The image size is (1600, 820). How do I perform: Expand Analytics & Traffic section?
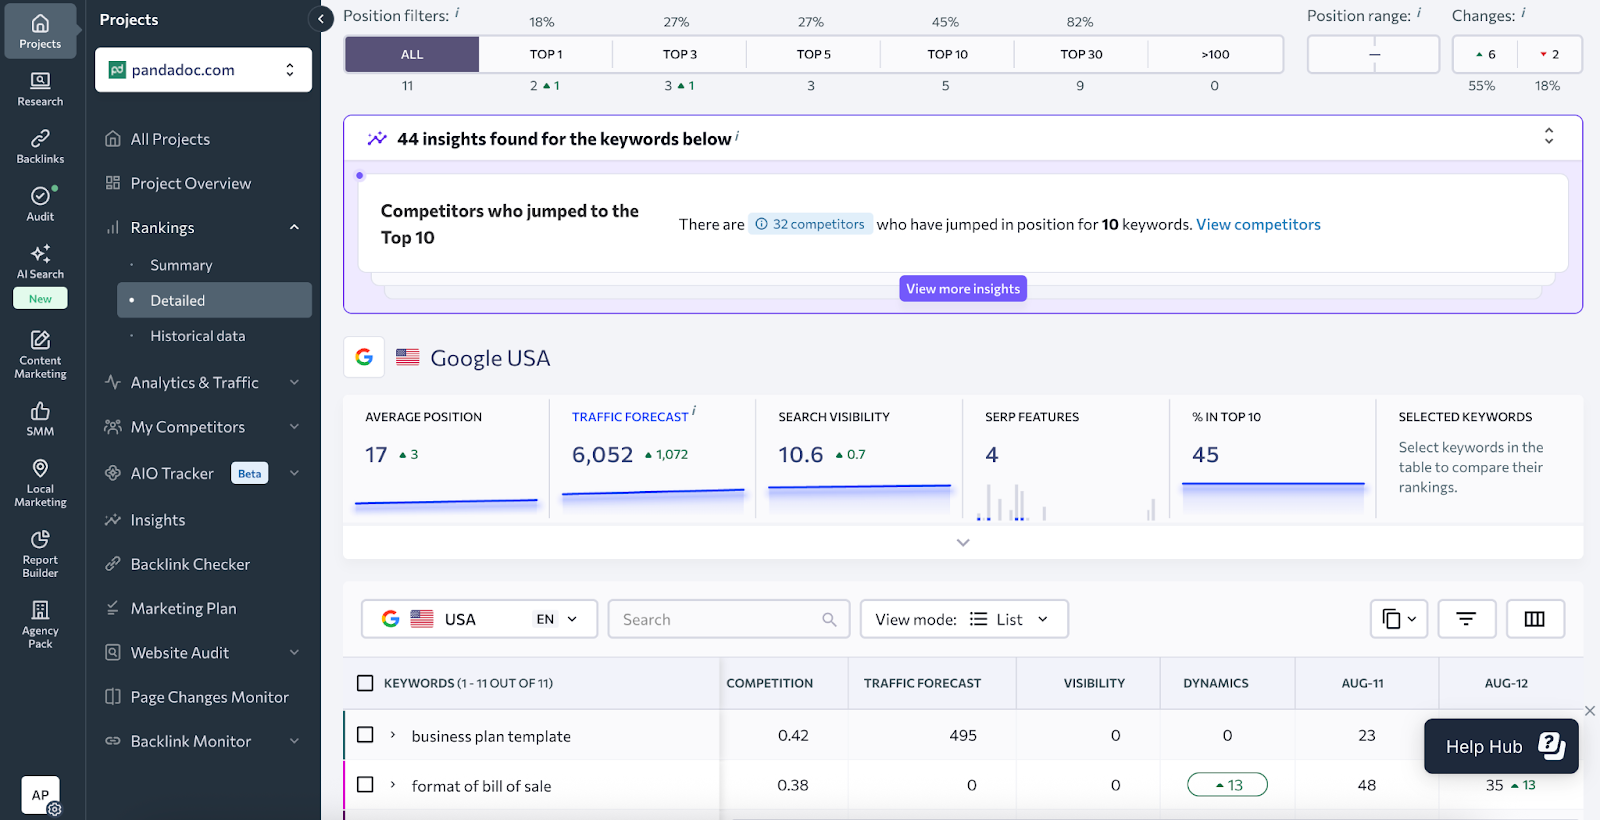(294, 382)
